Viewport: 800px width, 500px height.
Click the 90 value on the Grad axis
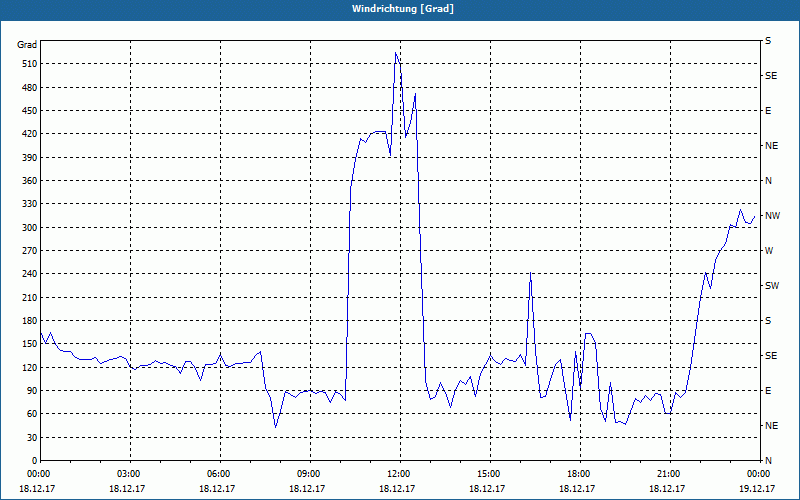coord(32,391)
